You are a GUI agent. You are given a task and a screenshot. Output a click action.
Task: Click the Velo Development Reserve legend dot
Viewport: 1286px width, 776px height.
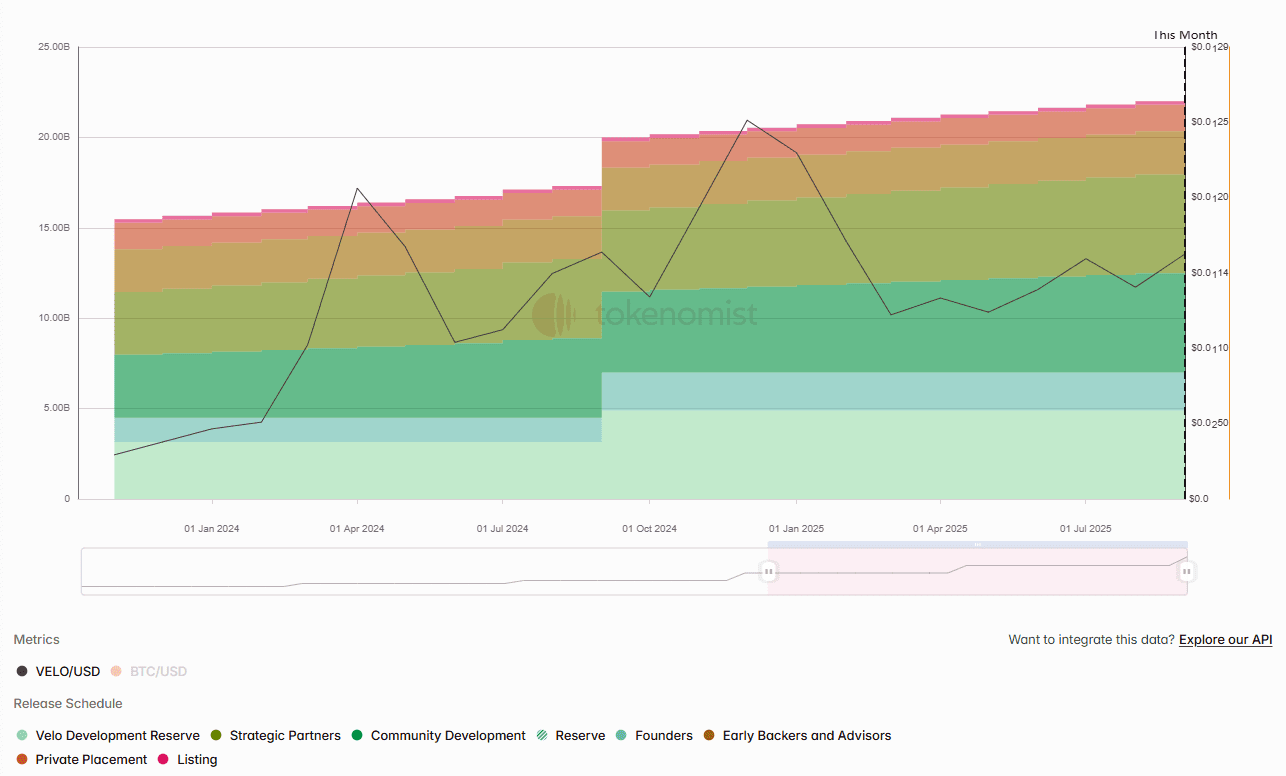click(x=23, y=735)
